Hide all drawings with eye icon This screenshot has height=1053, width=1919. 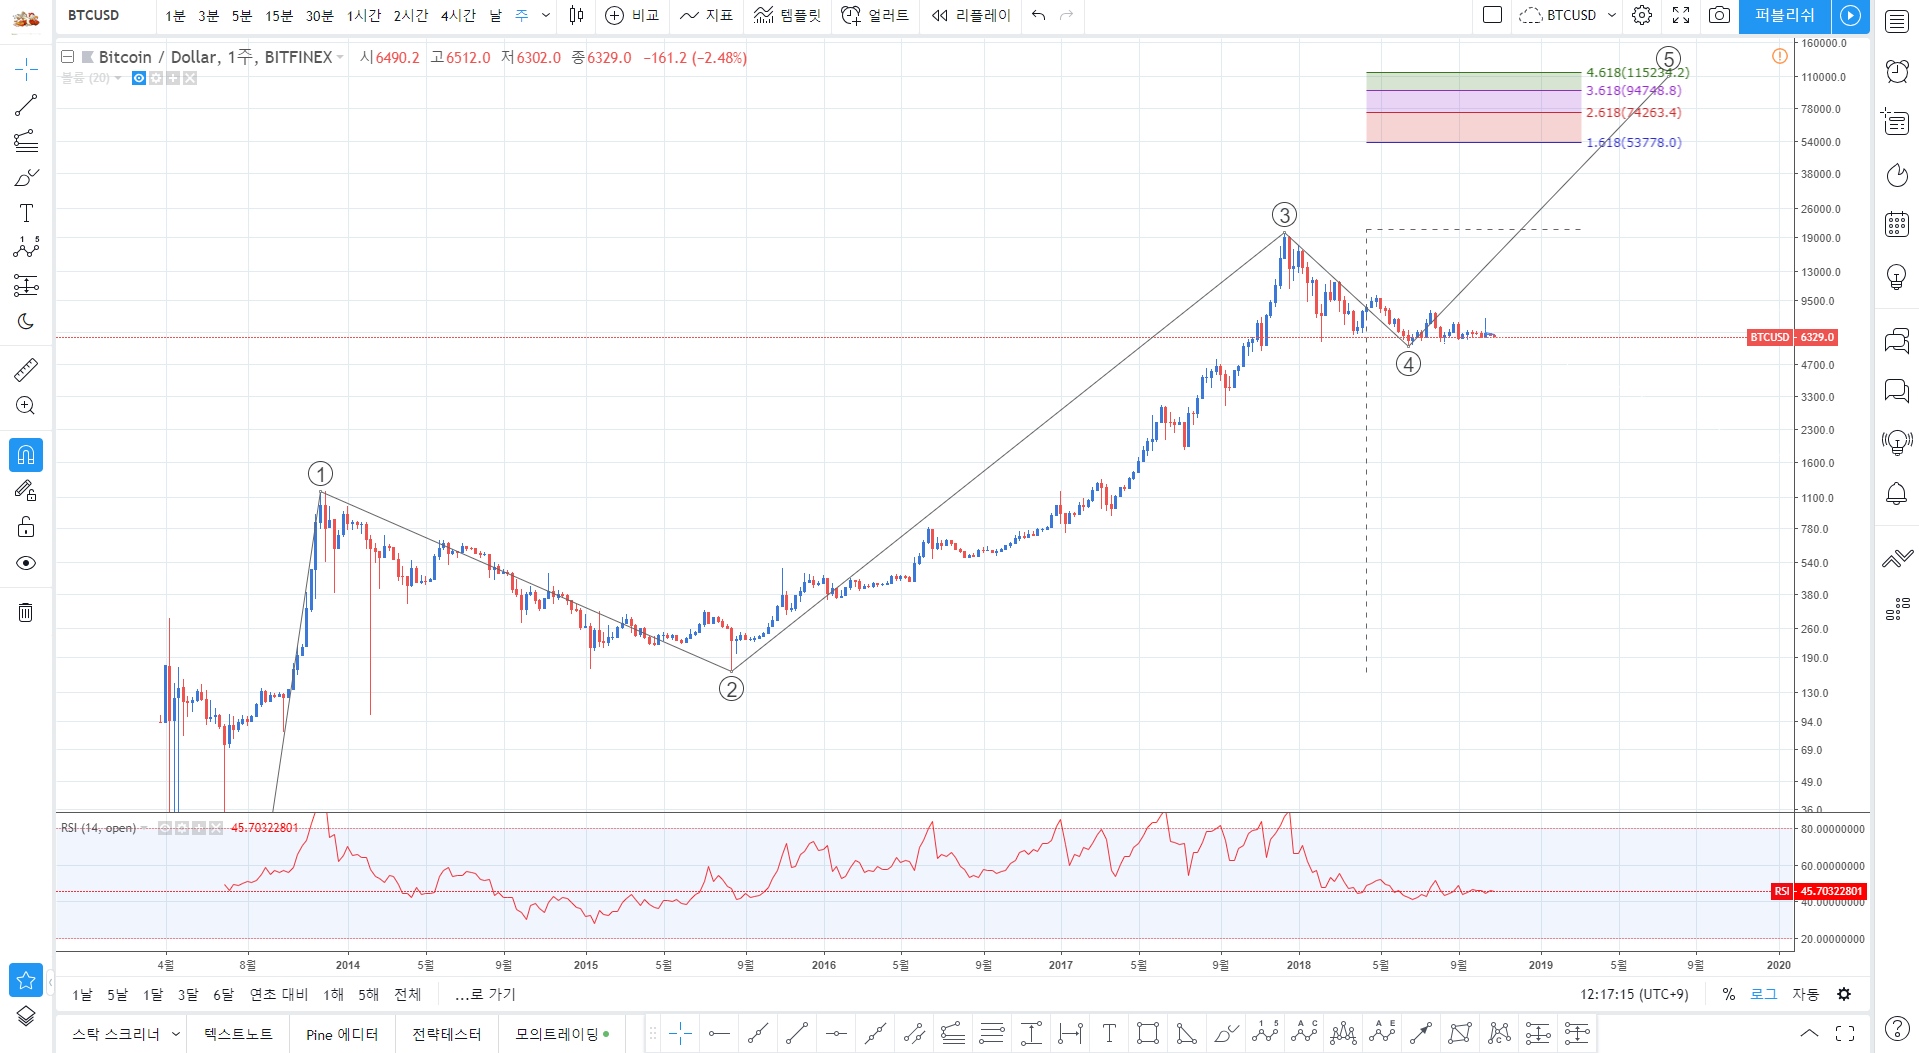click(x=26, y=563)
